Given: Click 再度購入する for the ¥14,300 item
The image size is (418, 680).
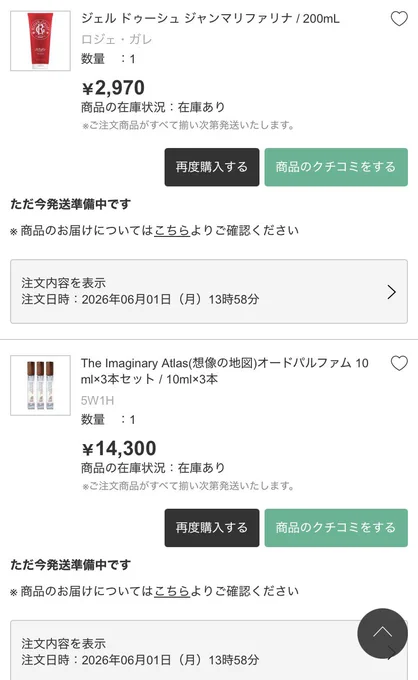Looking at the screenshot, I should tap(212, 528).
